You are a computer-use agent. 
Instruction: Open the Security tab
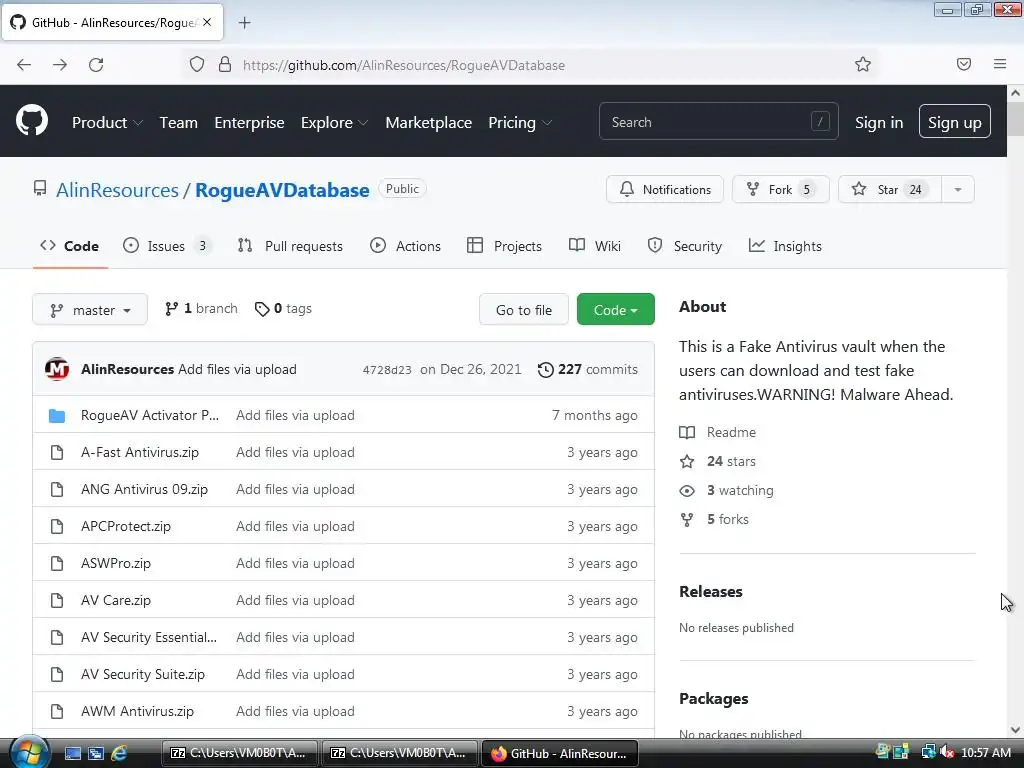[x=684, y=246]
